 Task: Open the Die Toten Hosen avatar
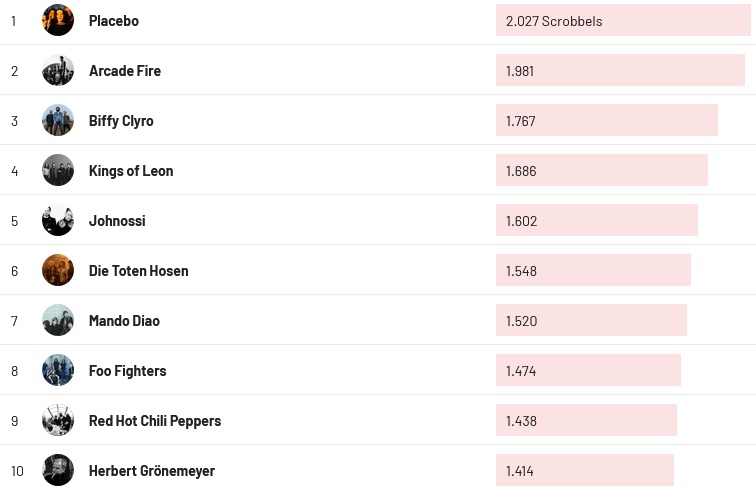coord(58,270)
